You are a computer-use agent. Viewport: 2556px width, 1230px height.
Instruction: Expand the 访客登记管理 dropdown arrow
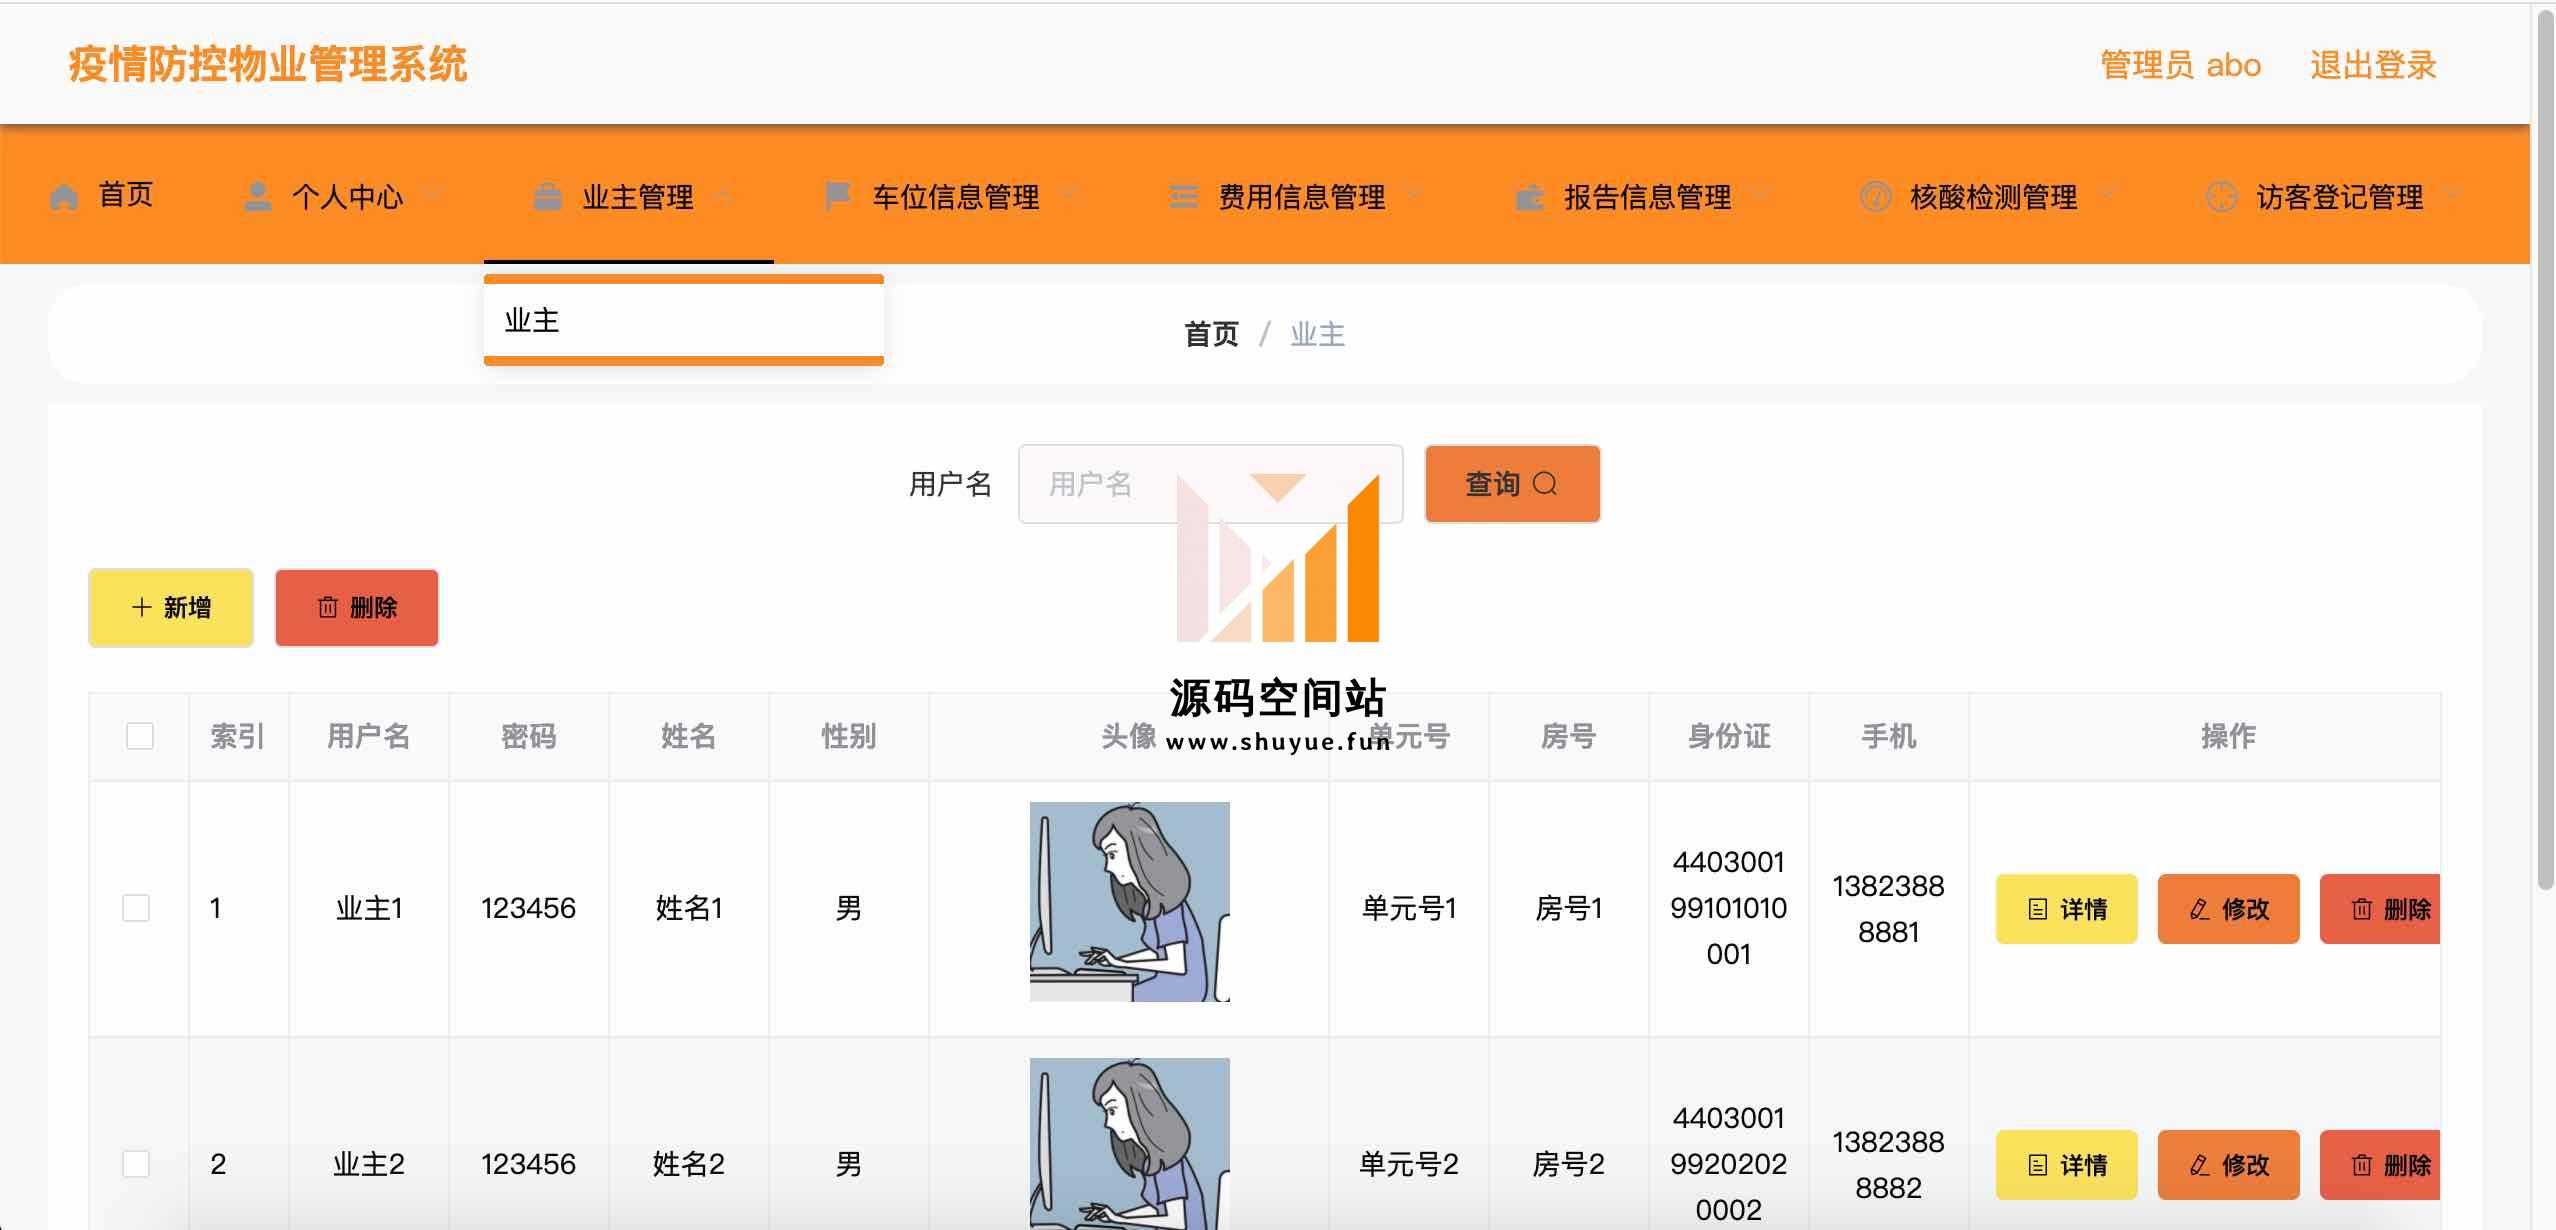coord(2452,194)
